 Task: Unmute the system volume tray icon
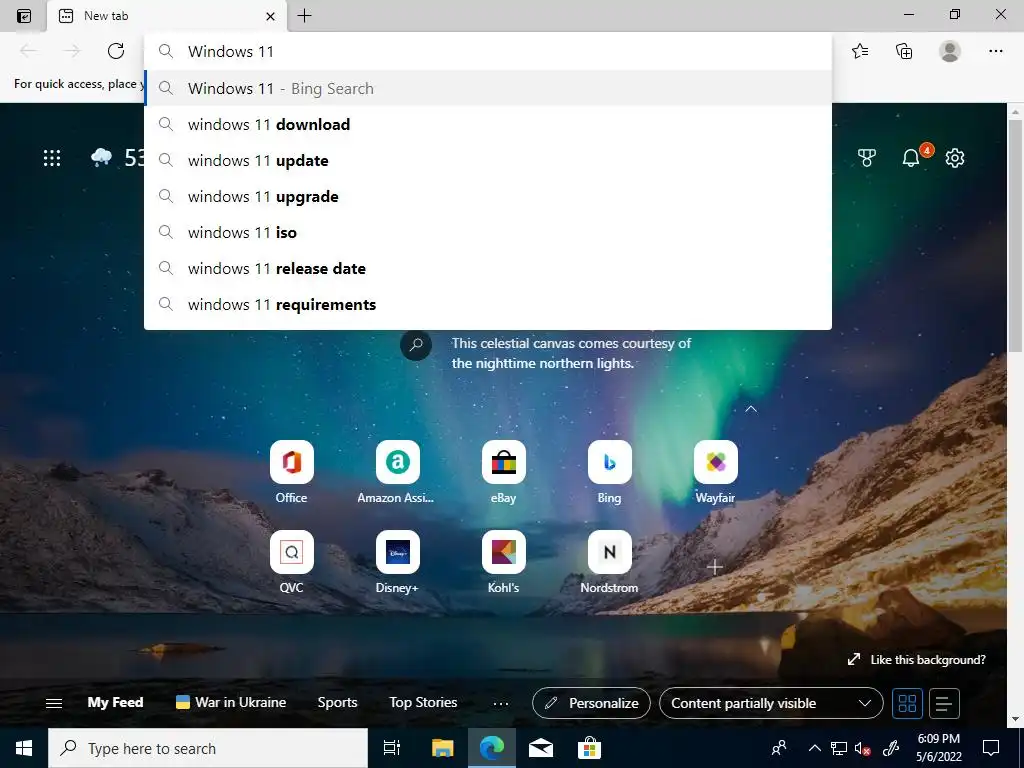click(x=863, y=748)
